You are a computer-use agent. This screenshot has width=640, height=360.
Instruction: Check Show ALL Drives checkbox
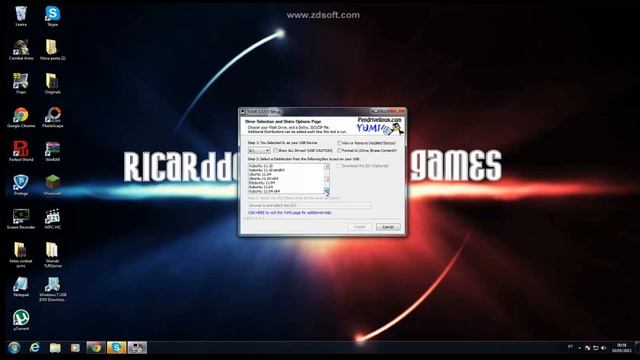click(276, 151)
